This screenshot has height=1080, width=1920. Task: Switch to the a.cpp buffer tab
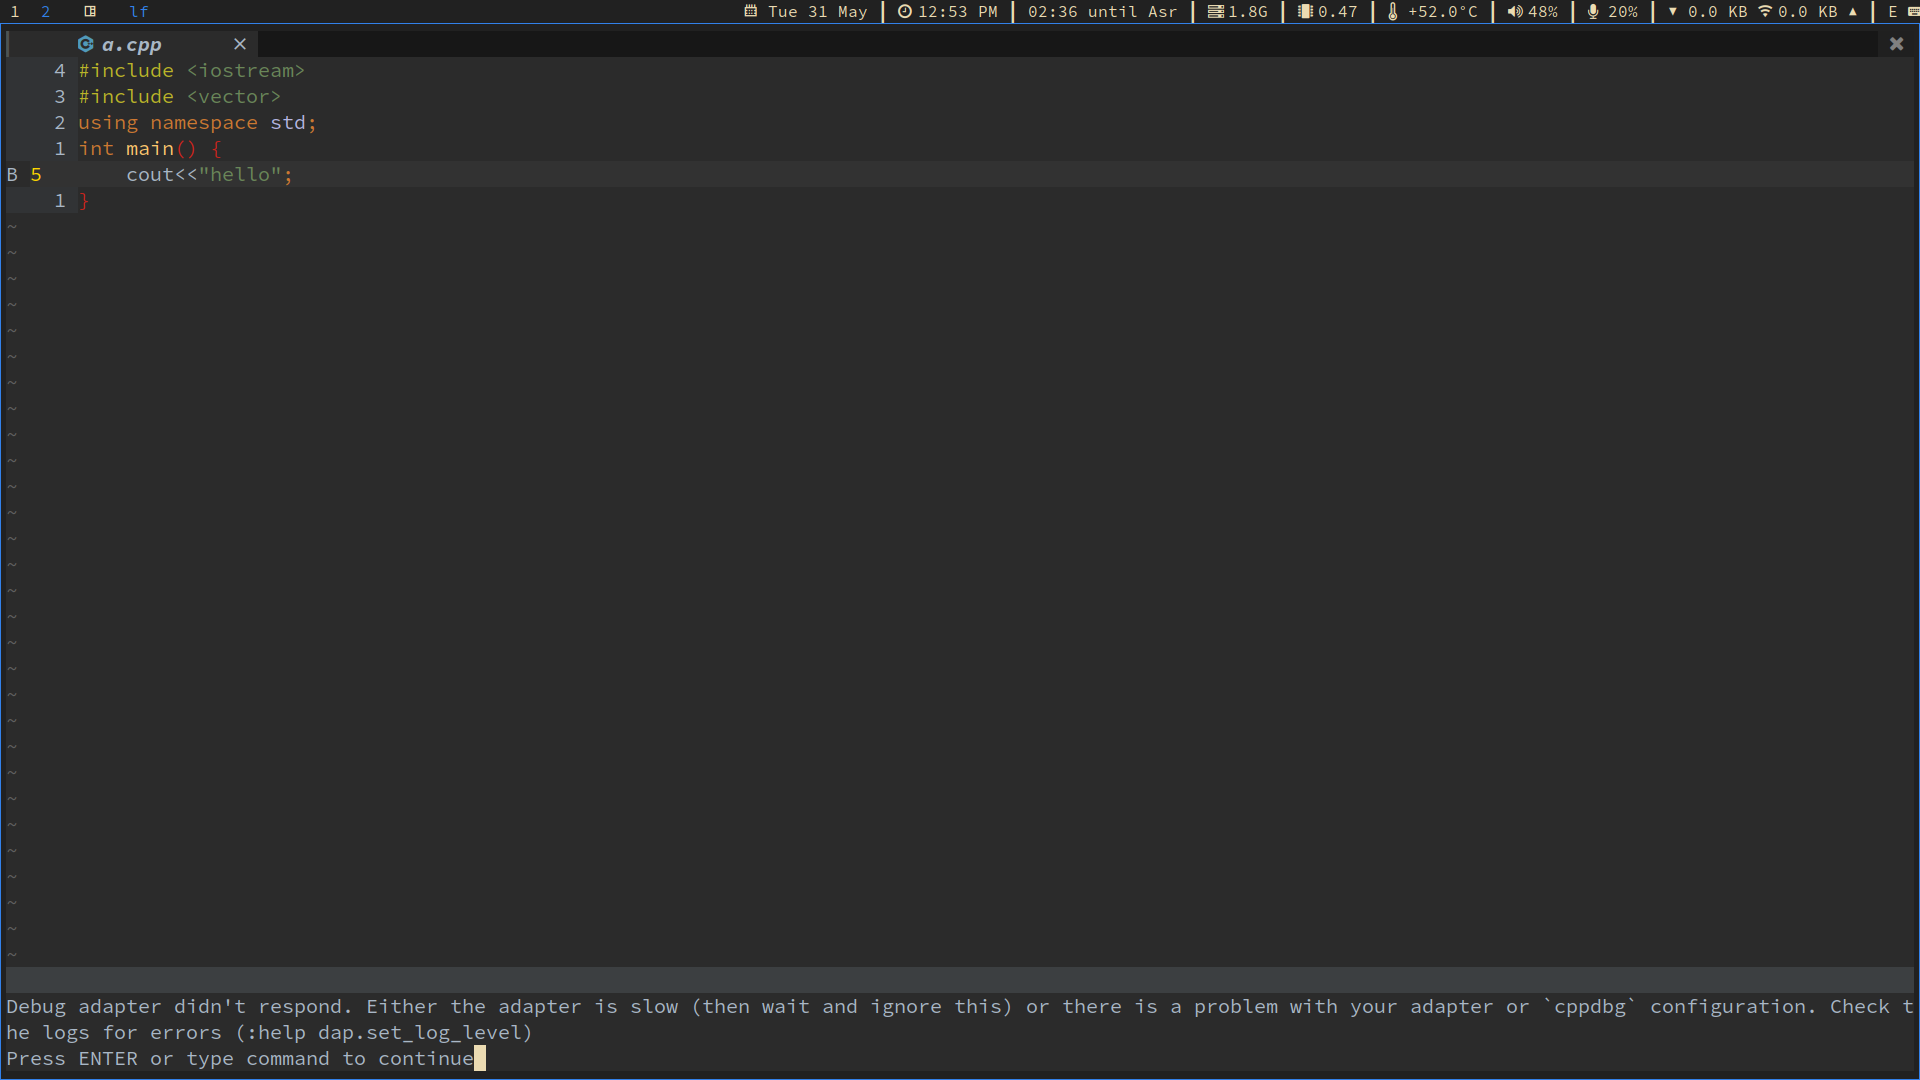coord(131,44)
